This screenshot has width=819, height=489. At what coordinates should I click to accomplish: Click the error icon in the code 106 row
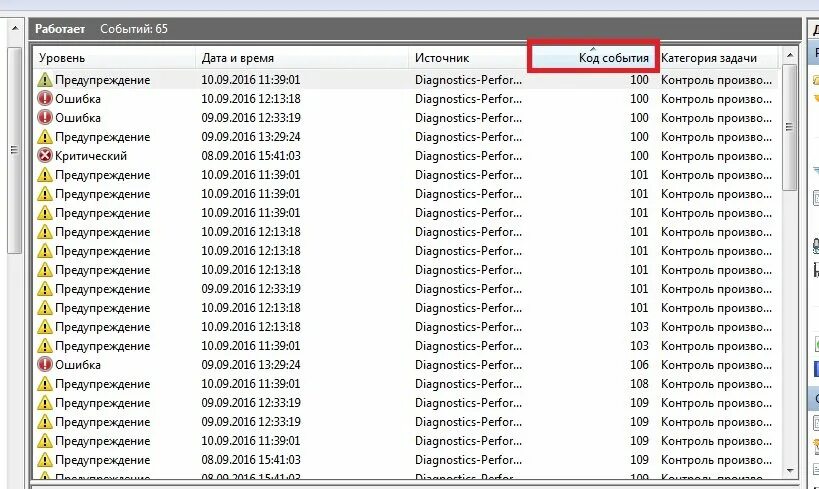(x=45, y=365)
